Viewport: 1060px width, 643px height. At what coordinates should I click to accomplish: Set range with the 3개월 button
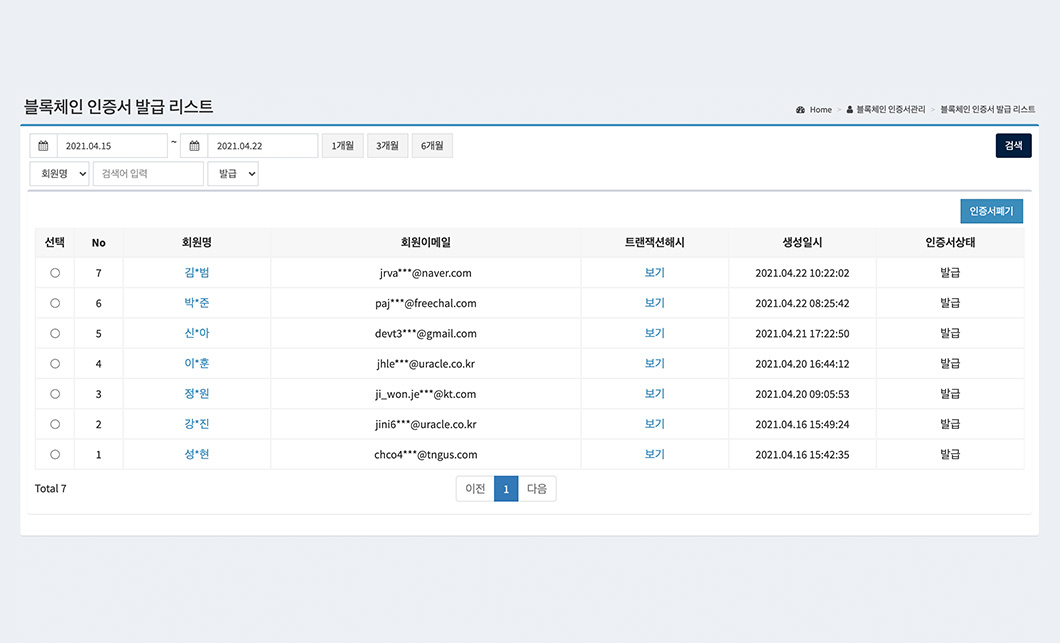coord(387,146)
